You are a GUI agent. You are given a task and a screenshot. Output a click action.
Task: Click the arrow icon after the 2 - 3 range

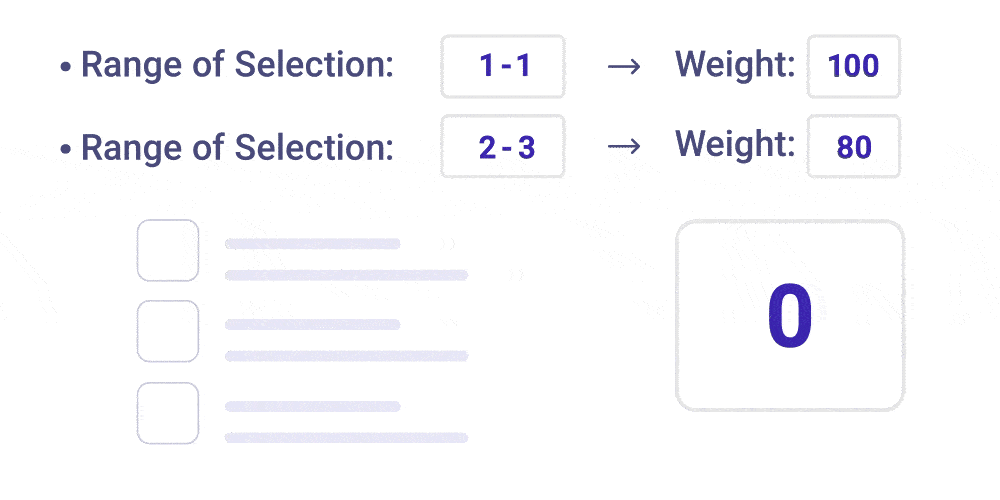click(623, 147)
